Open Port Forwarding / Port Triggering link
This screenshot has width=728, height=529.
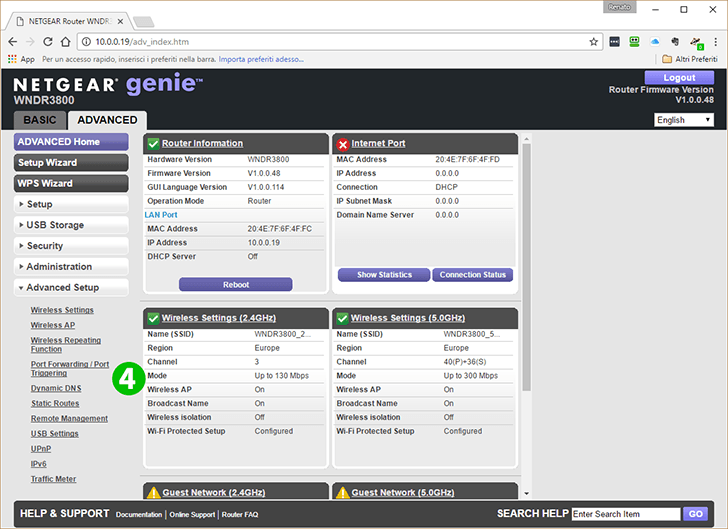(70, 369)
